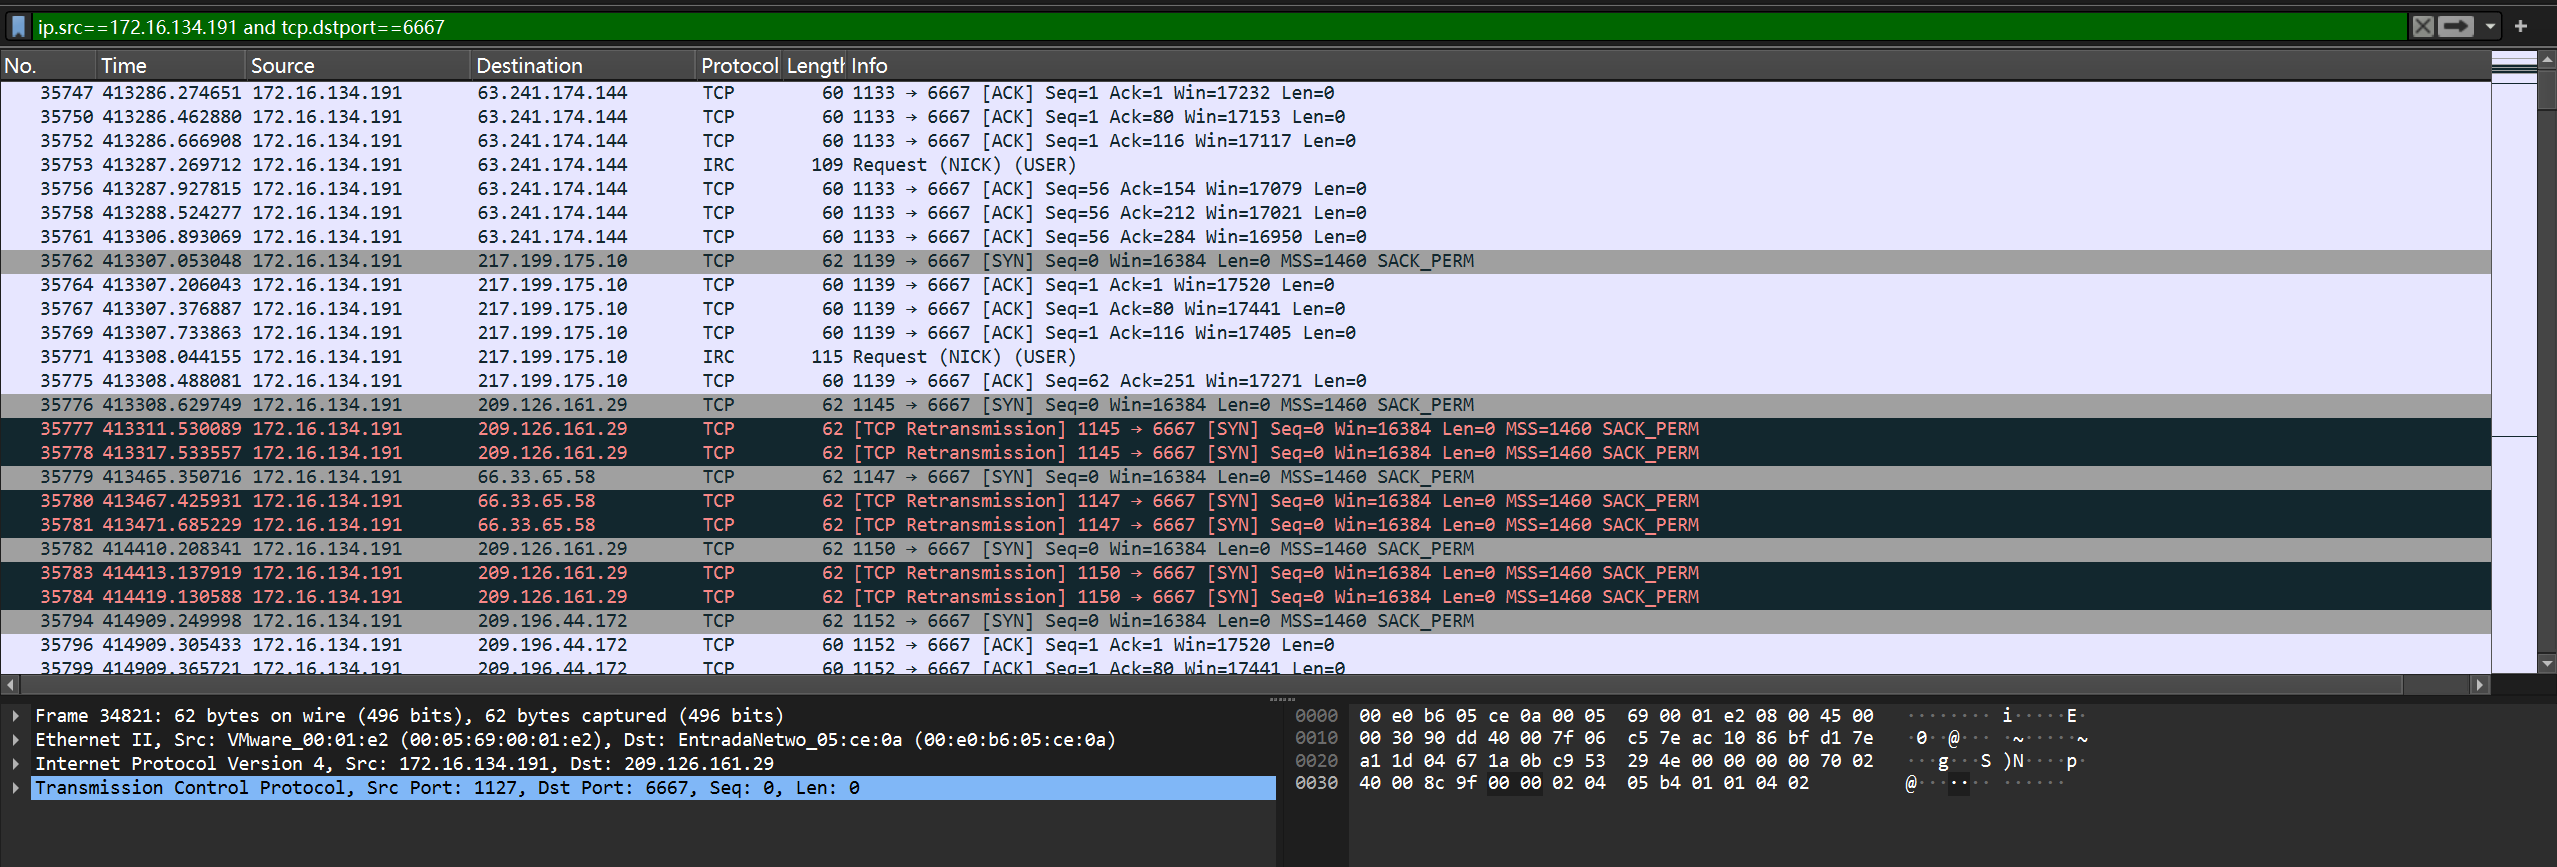Select packet 35761 with Ack=284

pyautogui.click(x=1245, y=237)
